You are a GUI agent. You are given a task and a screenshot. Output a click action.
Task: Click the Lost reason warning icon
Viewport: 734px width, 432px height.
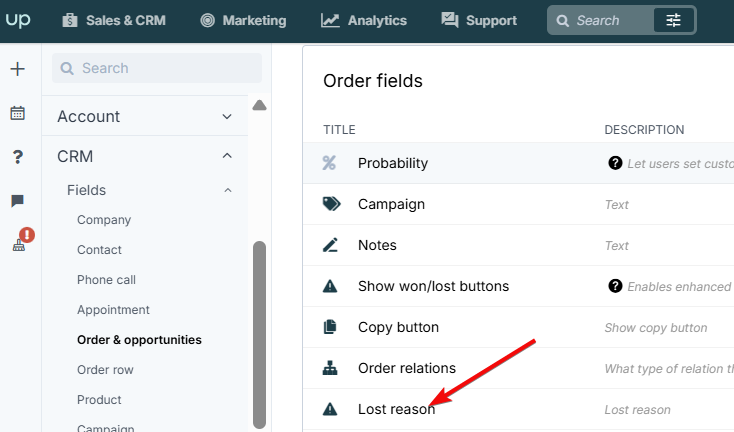[330, 409]
